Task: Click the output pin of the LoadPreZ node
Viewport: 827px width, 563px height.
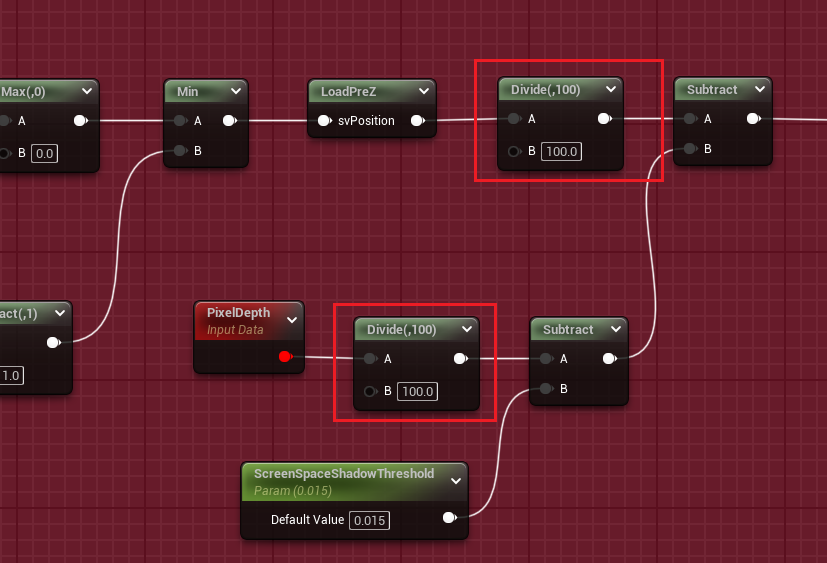Action: click(417, 122)
